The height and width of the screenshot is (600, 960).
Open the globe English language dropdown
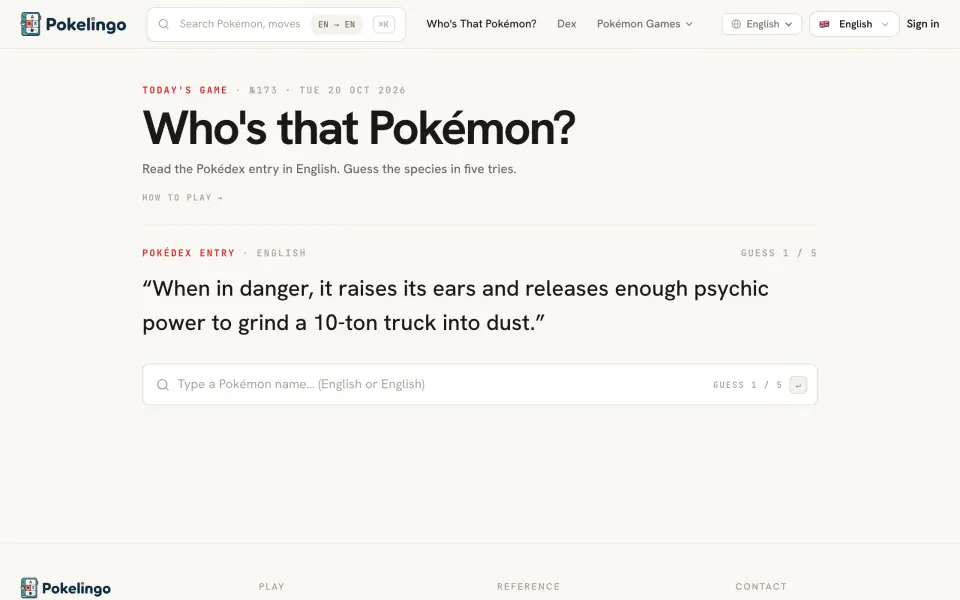pyautogui.click(x=762, y=24)
